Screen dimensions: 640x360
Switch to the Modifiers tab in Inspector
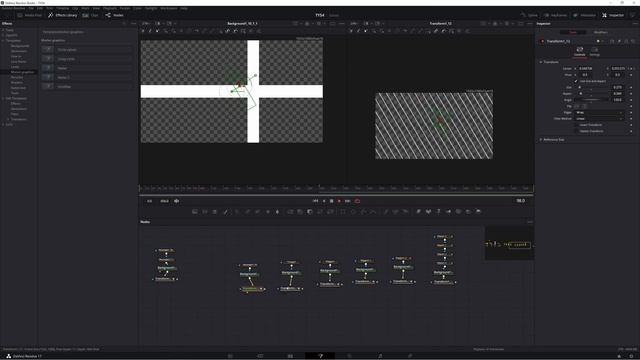point(600,32)
